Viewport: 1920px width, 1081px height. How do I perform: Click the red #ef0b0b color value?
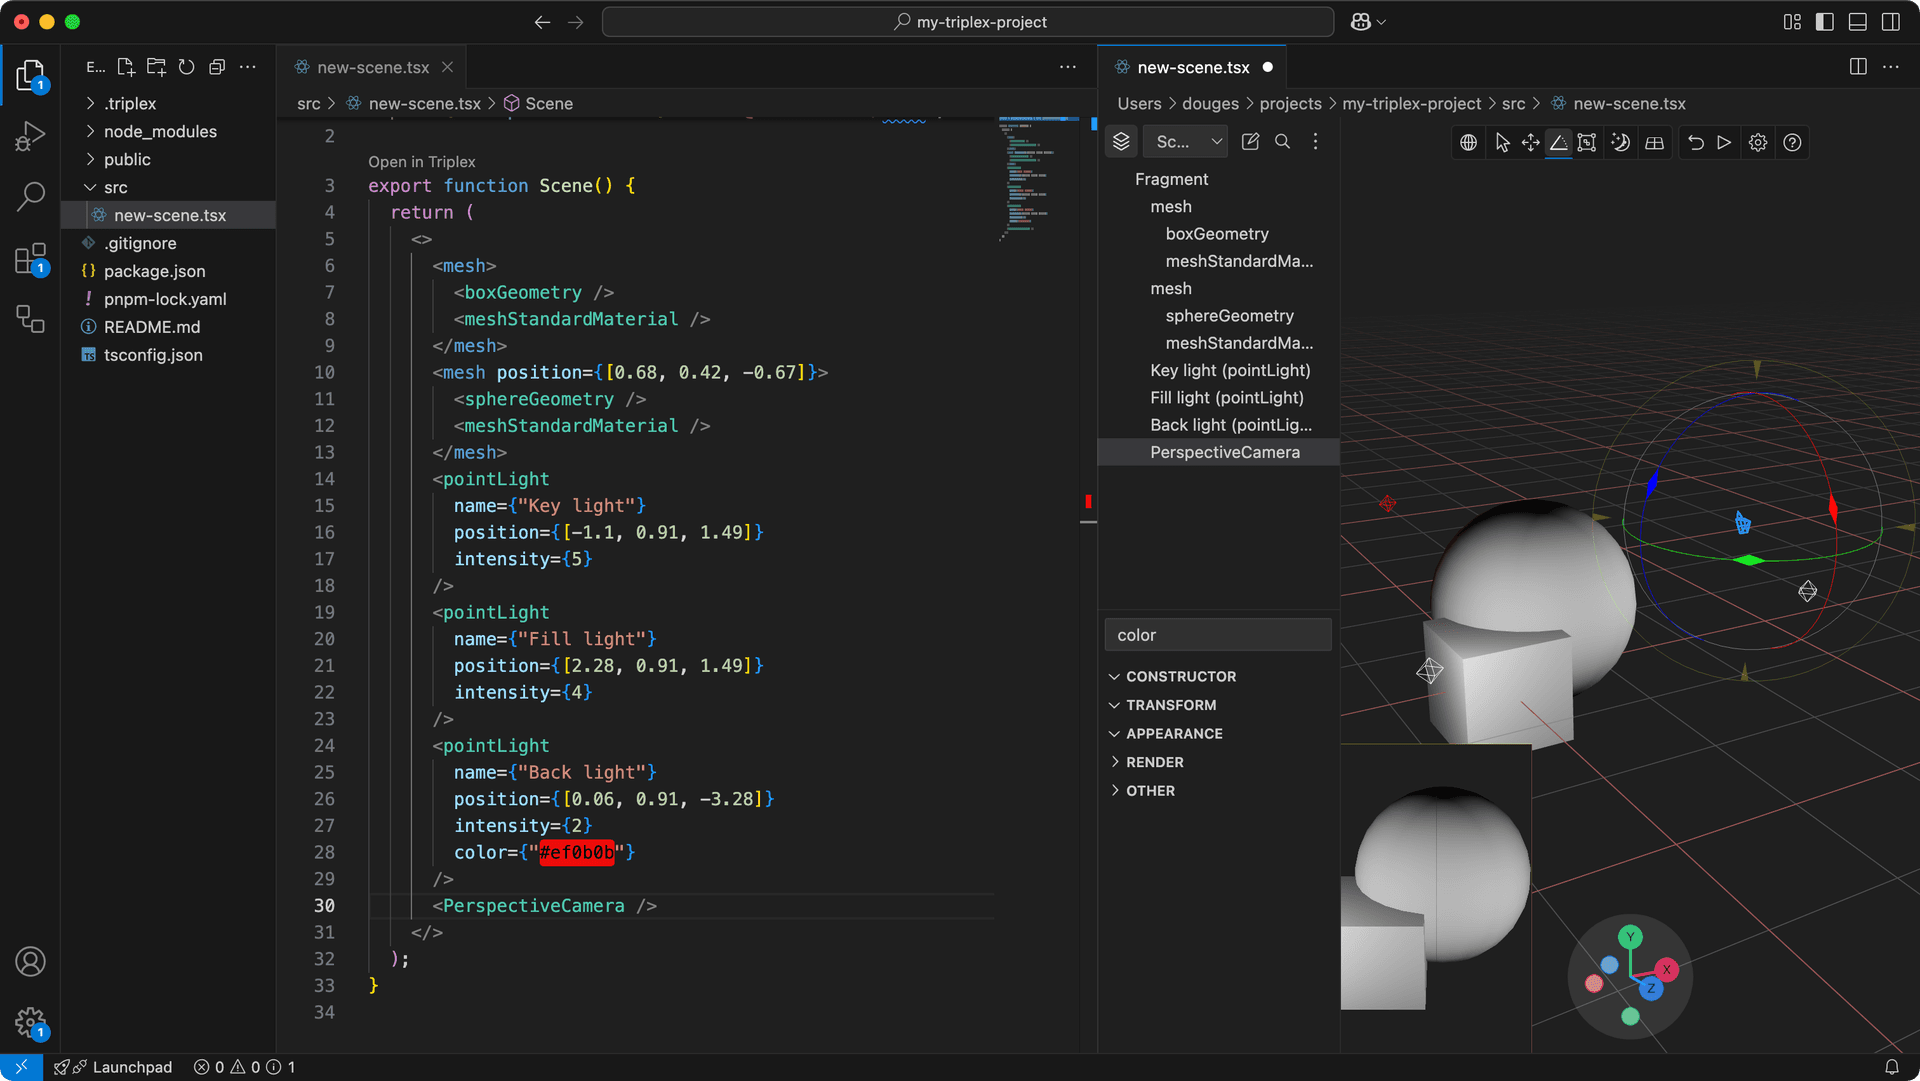point(576,852)
